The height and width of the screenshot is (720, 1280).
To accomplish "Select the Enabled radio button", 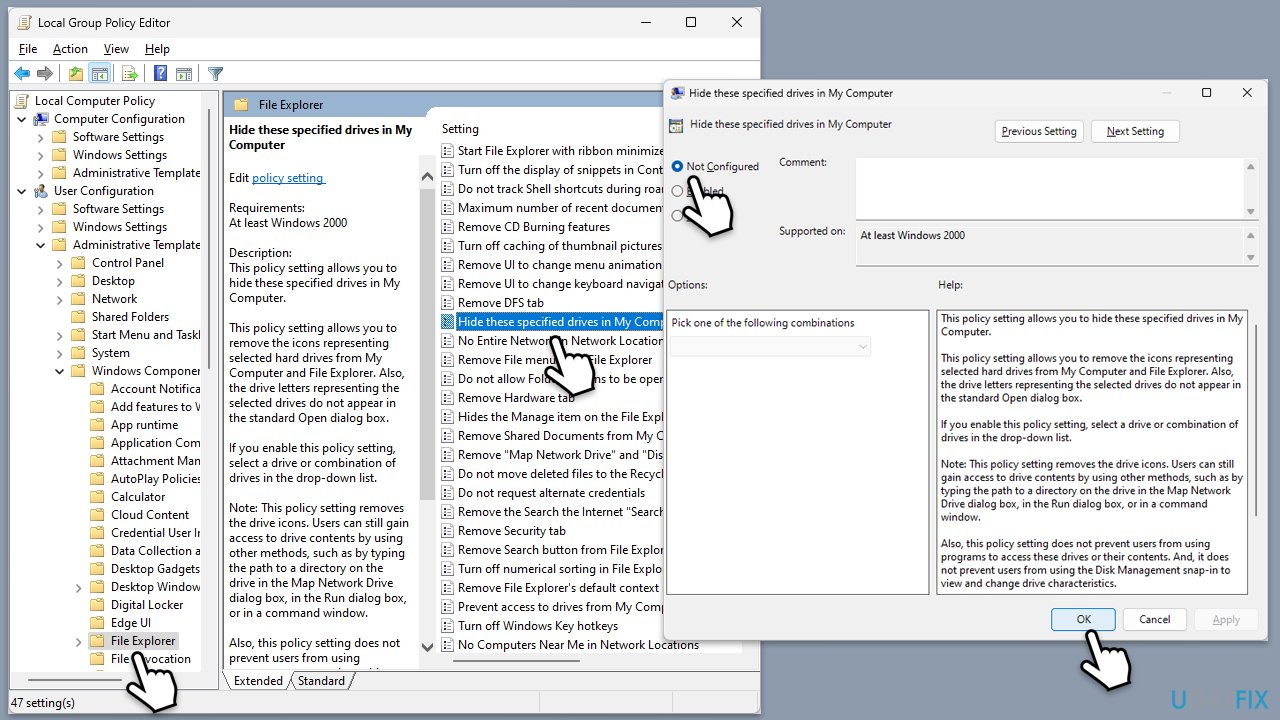I will pyautogui.click(x=678, y=191).
